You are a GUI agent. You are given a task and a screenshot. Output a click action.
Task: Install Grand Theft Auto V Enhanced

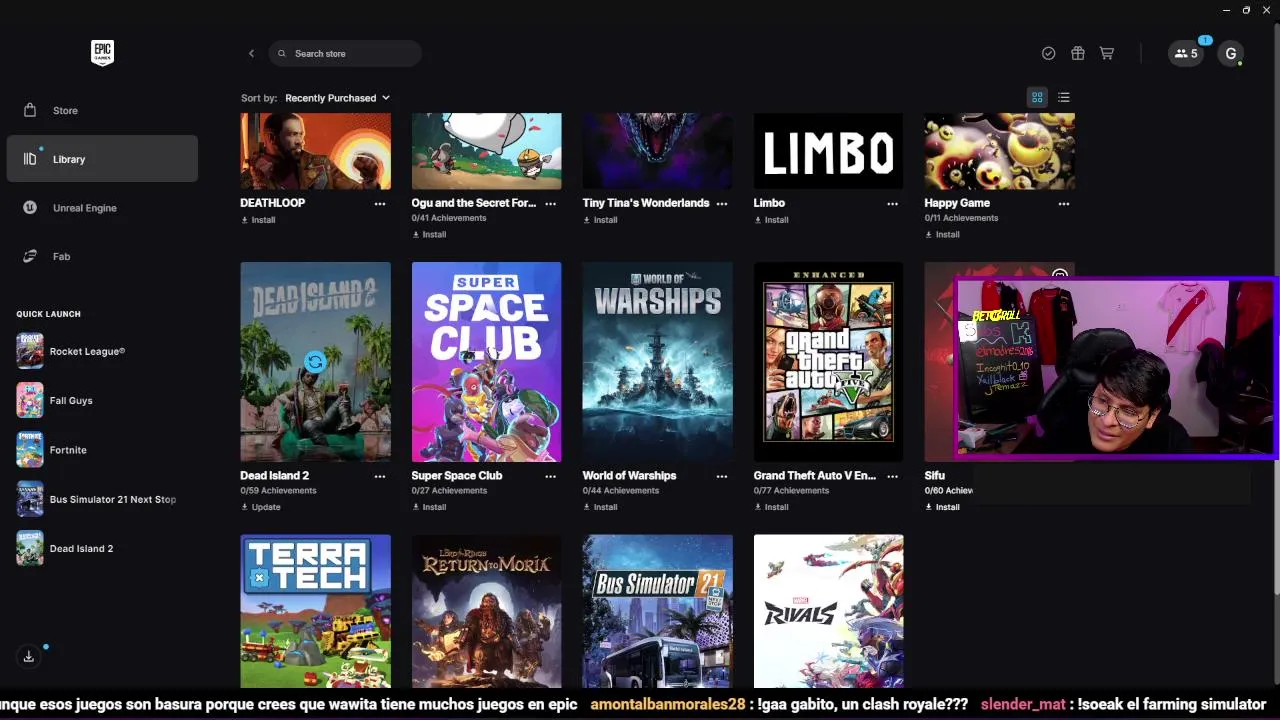[771, 507]
